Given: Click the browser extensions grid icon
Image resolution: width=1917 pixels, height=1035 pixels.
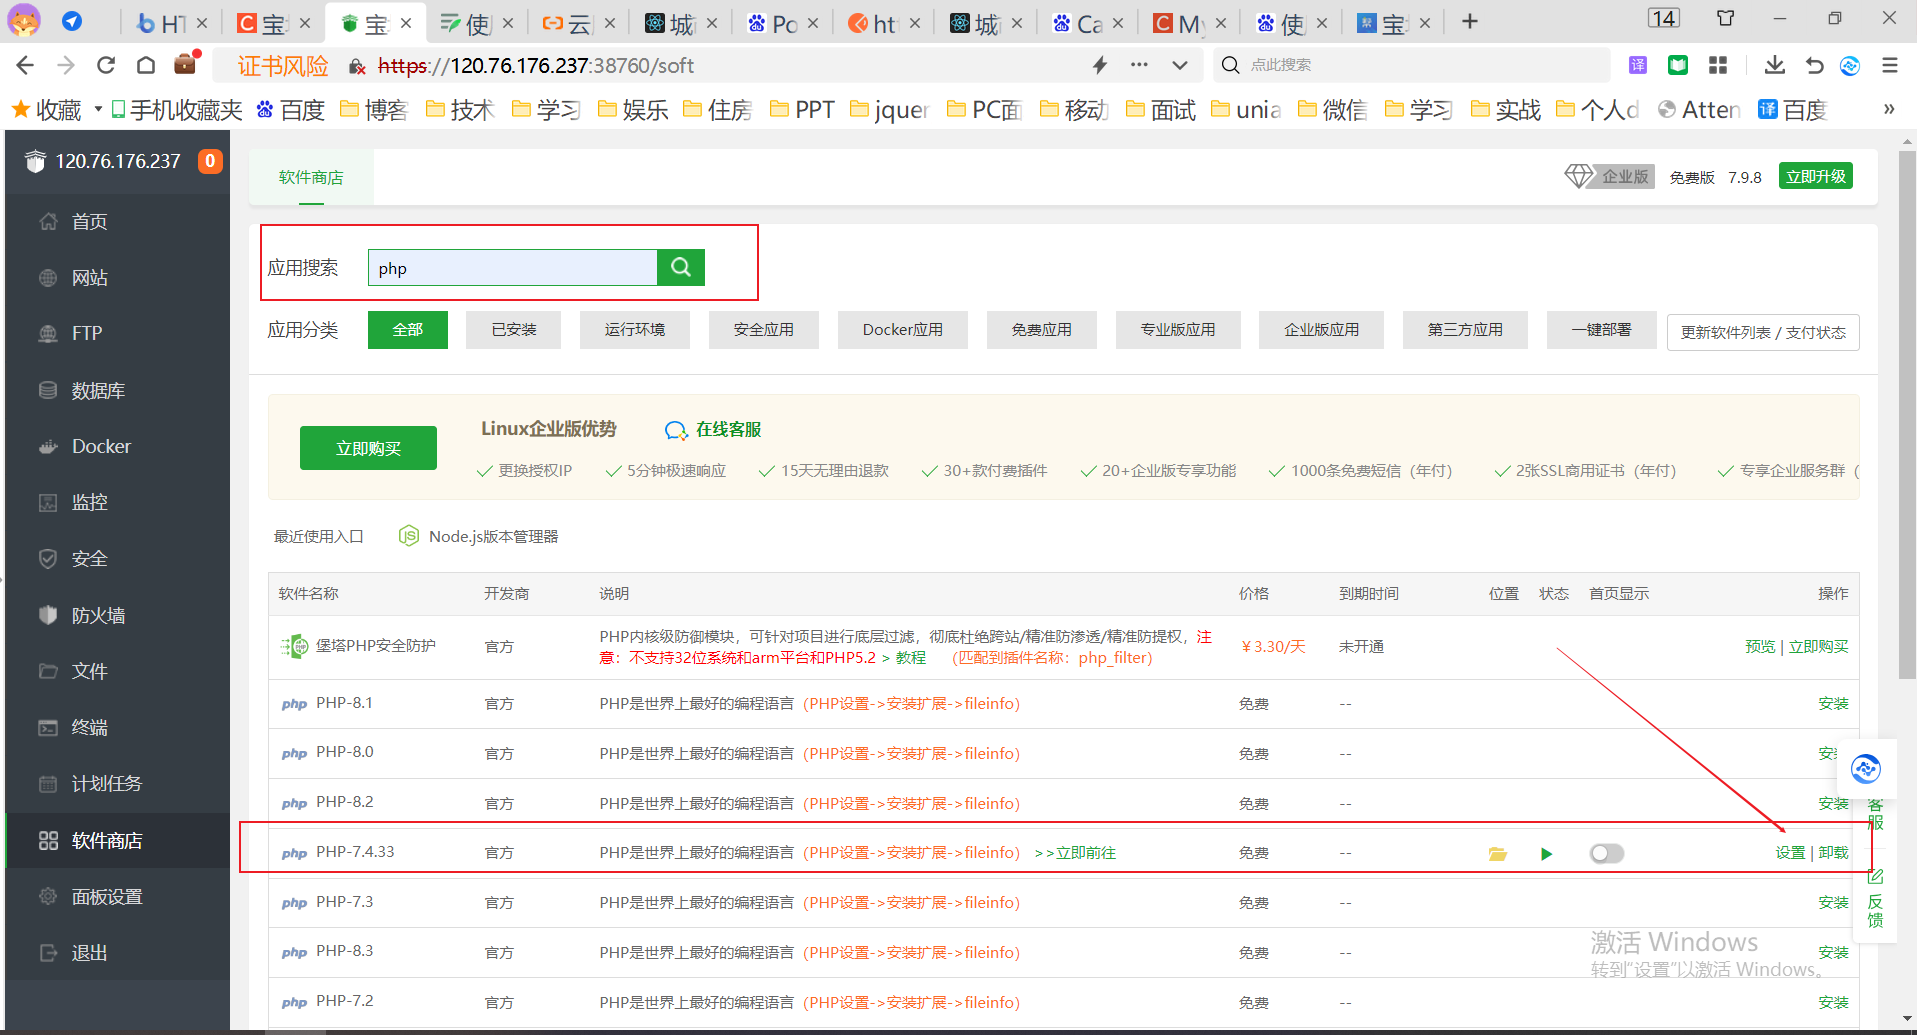Looking at the screenshot, I should pos(1718,65).
